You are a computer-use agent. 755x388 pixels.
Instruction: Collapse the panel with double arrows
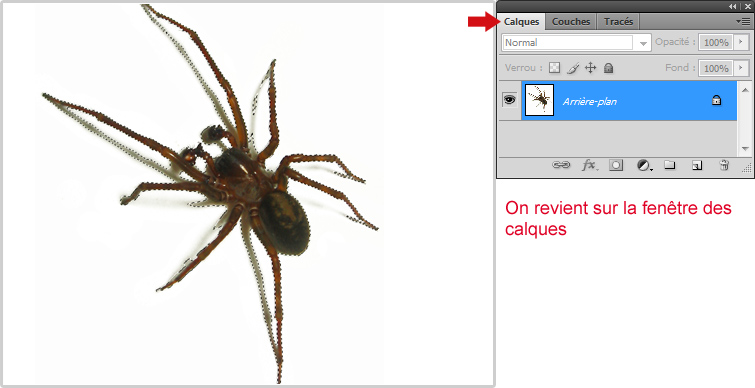tap(733, 7)
